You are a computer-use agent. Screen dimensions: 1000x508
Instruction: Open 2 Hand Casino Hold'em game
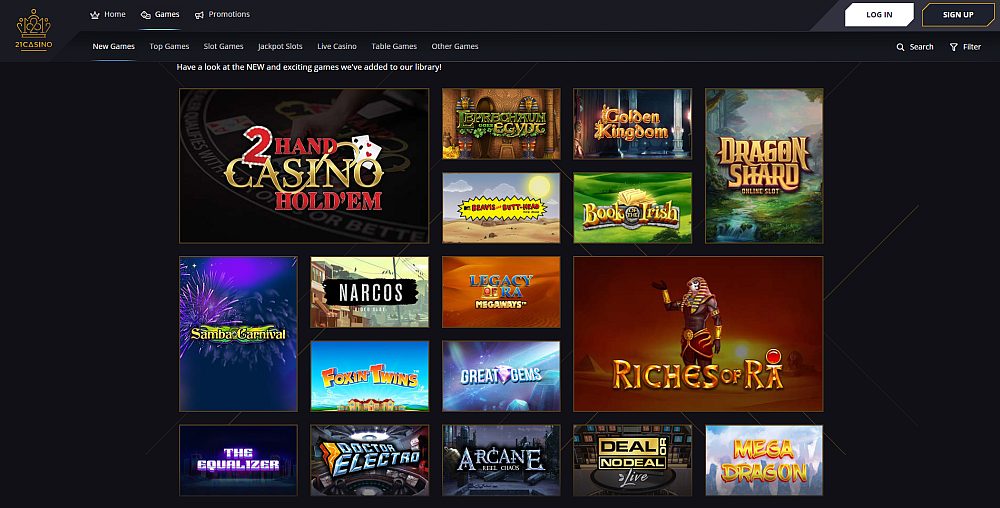pos(304,166)
